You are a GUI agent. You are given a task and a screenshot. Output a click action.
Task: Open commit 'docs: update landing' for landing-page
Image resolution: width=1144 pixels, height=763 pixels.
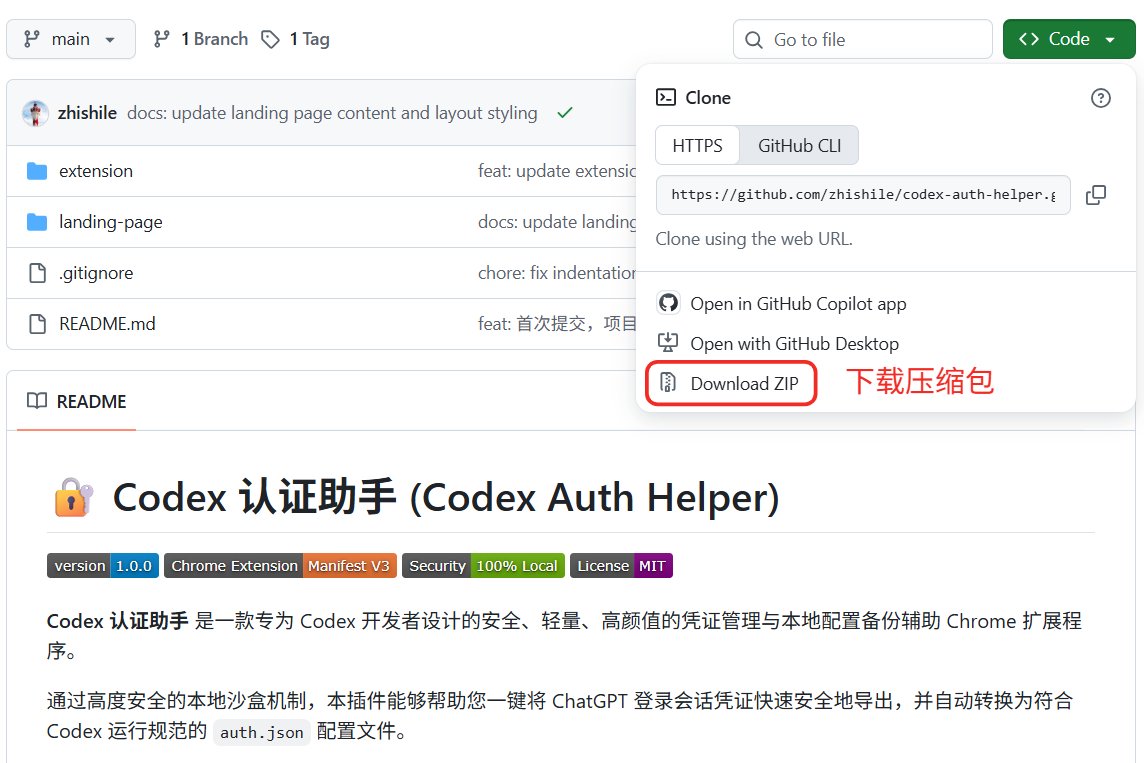click(x=557, y=222)
